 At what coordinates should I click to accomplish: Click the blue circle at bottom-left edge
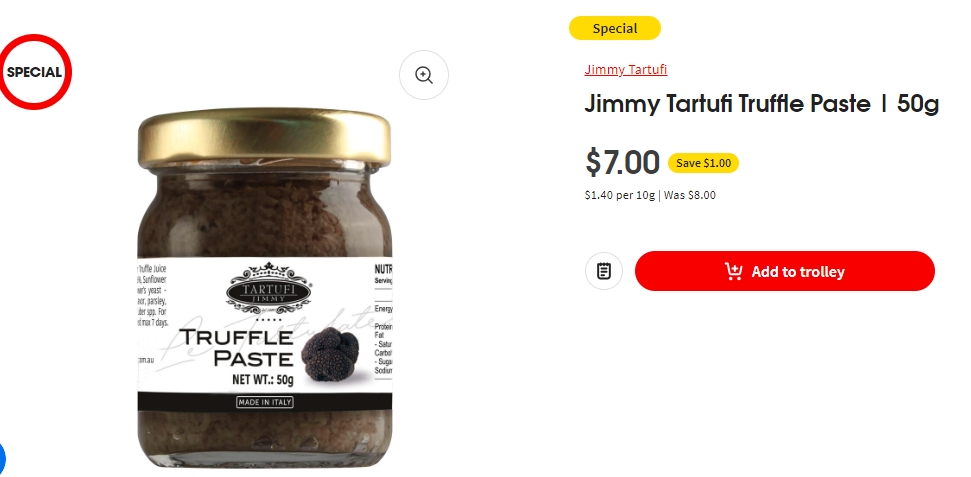click(2, 460)
